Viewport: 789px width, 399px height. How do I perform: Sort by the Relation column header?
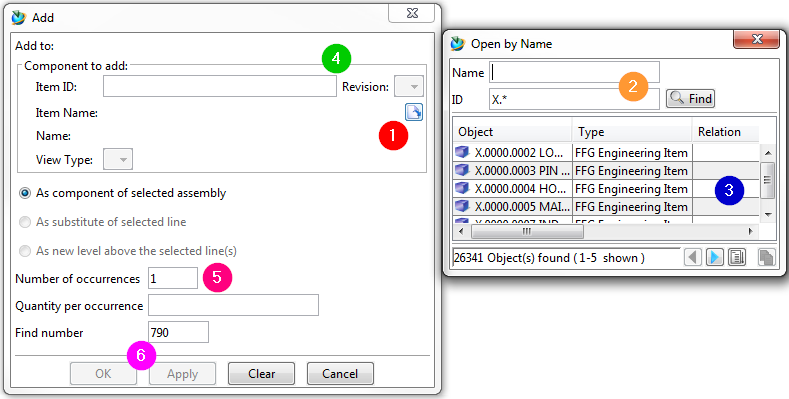(x=725, y=132)
